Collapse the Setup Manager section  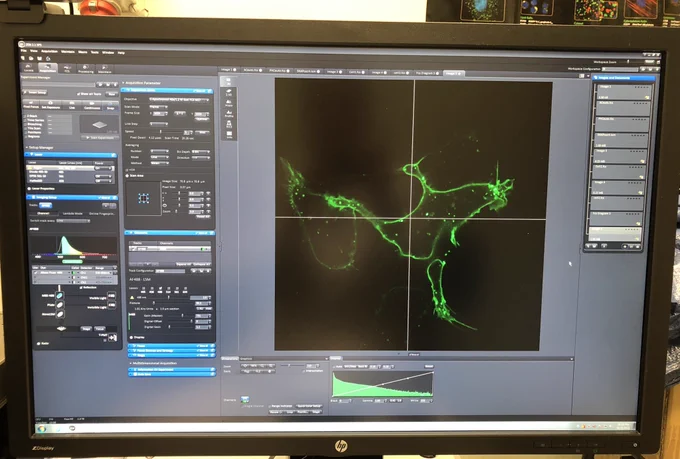pos(26,148)
